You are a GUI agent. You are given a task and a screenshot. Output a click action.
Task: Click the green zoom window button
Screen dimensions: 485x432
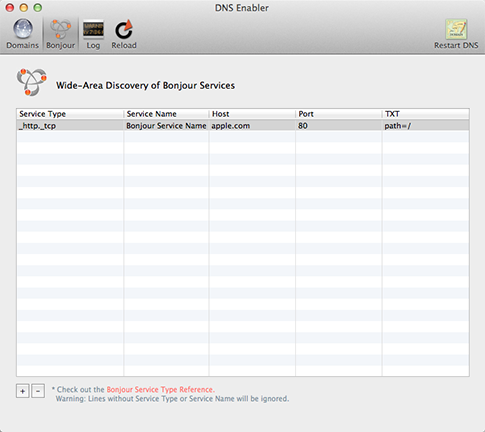(38, 7)
